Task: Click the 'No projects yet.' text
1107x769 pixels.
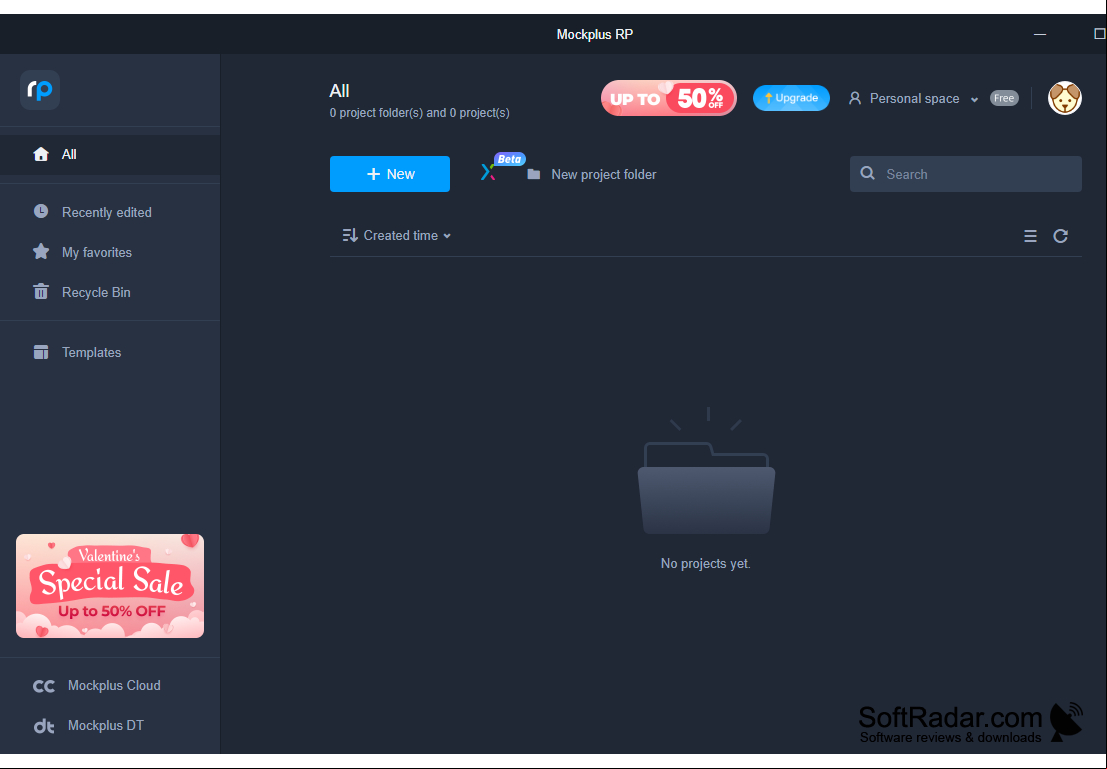Action: point(705,564)
